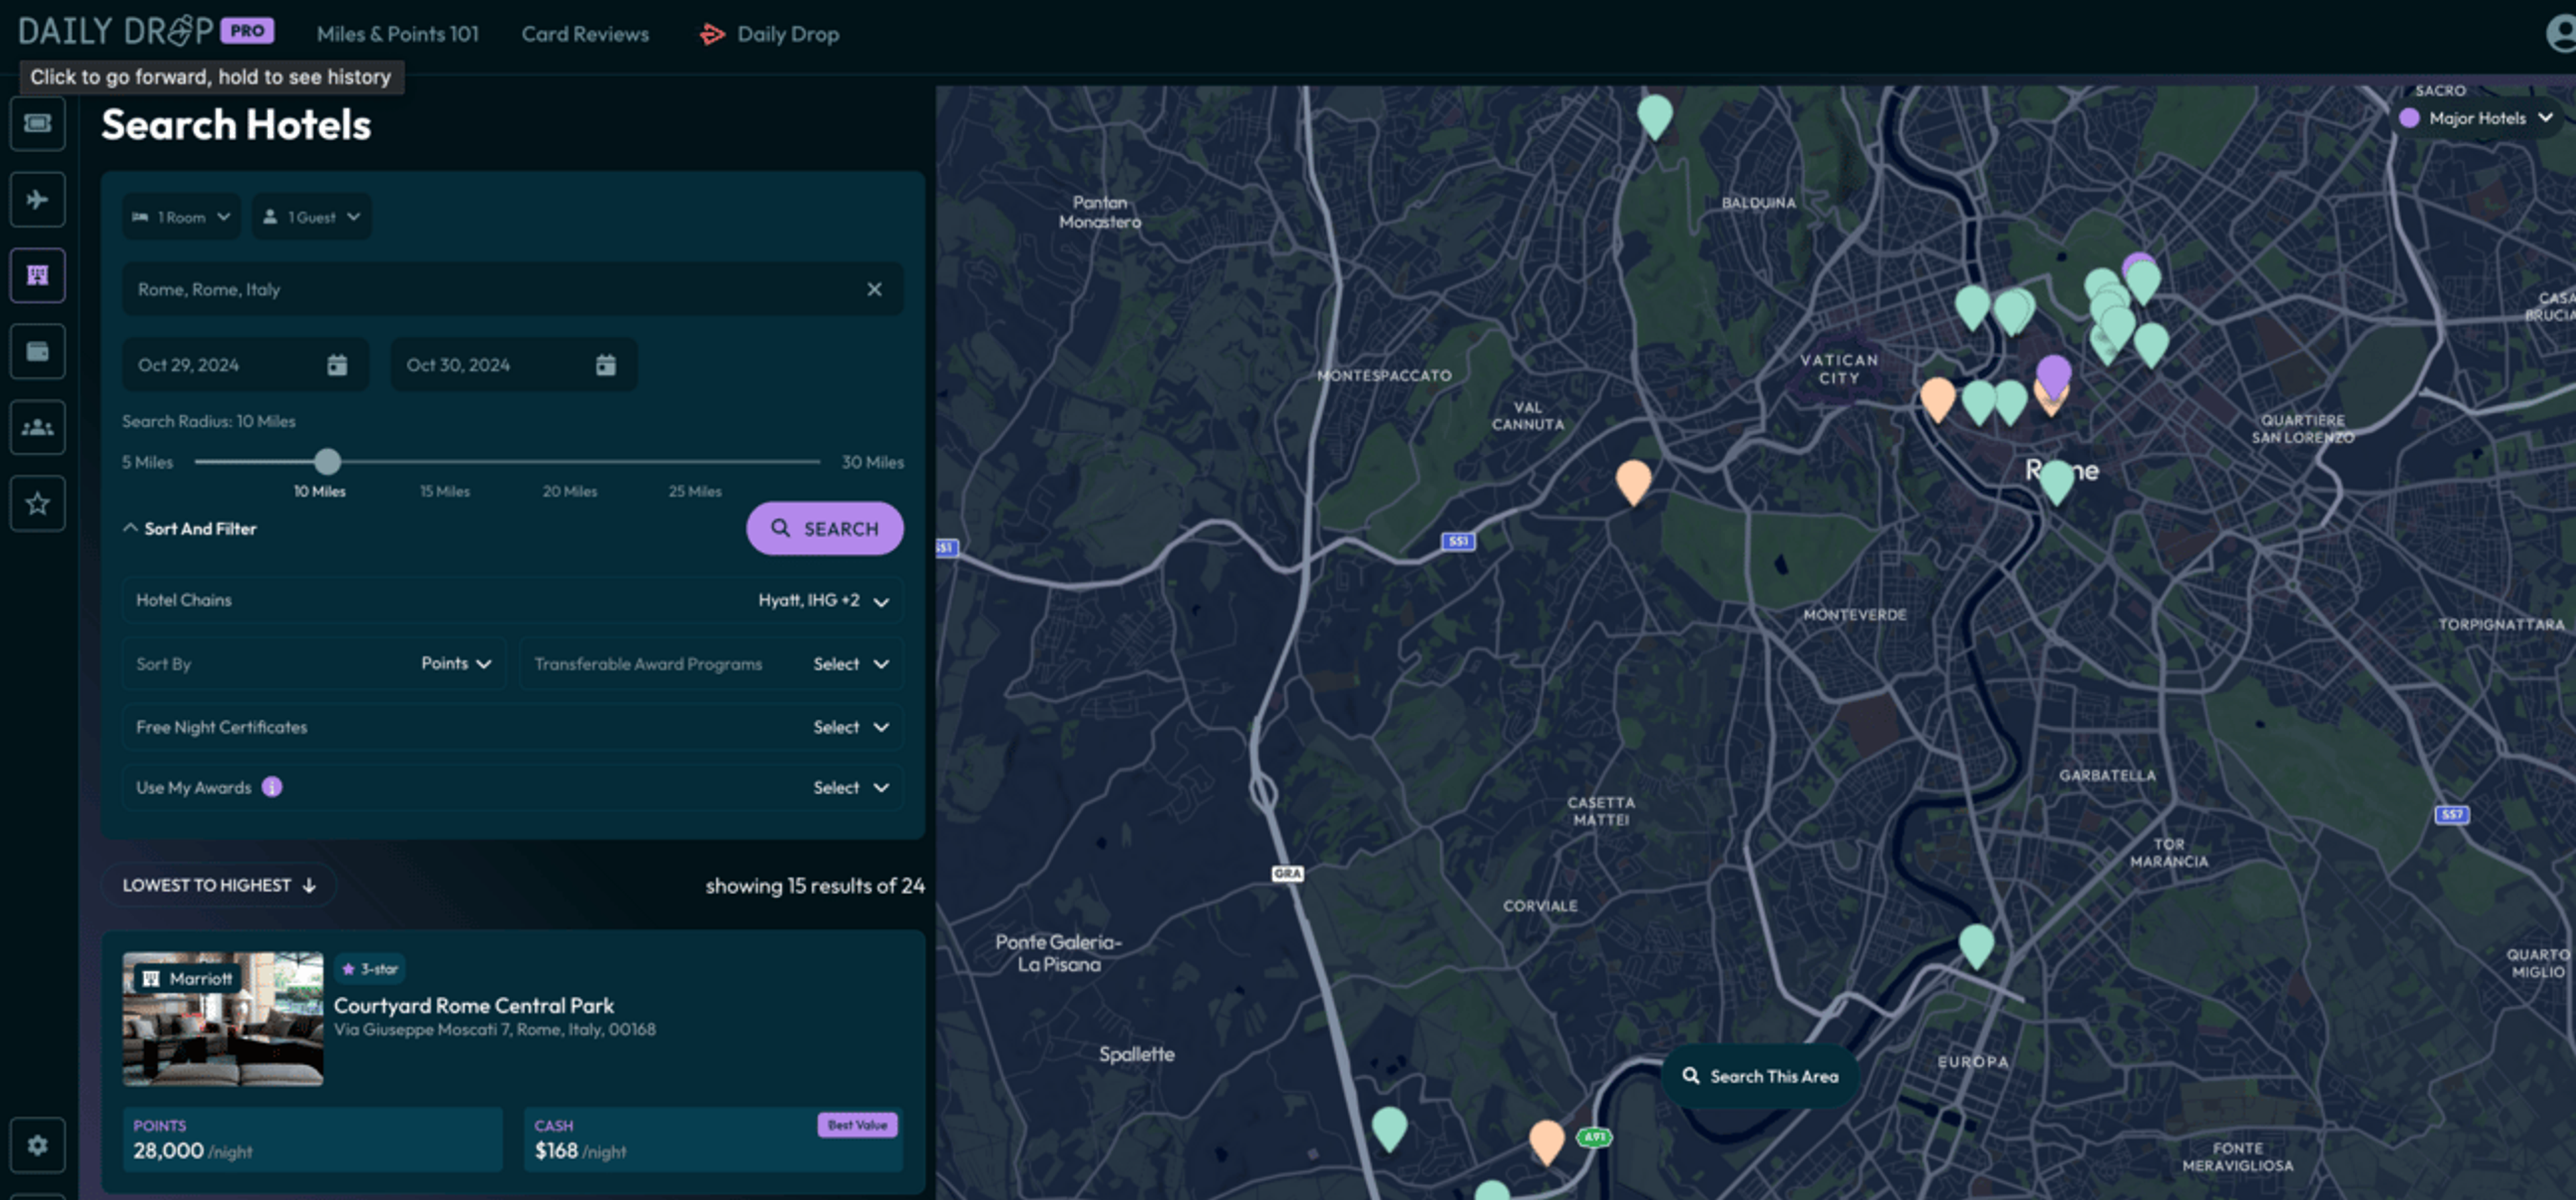Click the orange pin next to Vatican City
Viewport: 2576px width, 1200px height.
click(1938, 399)
